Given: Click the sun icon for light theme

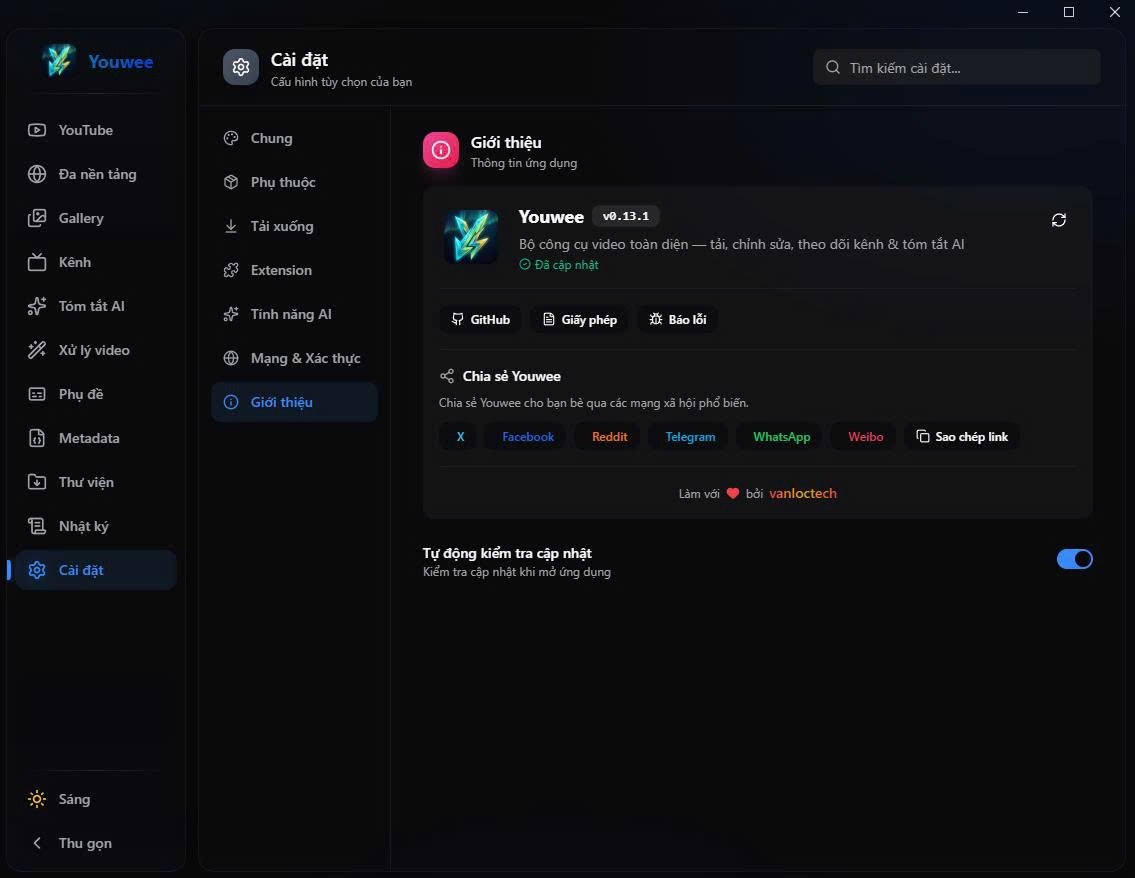Looking at the screenshot, I should 37,799.
